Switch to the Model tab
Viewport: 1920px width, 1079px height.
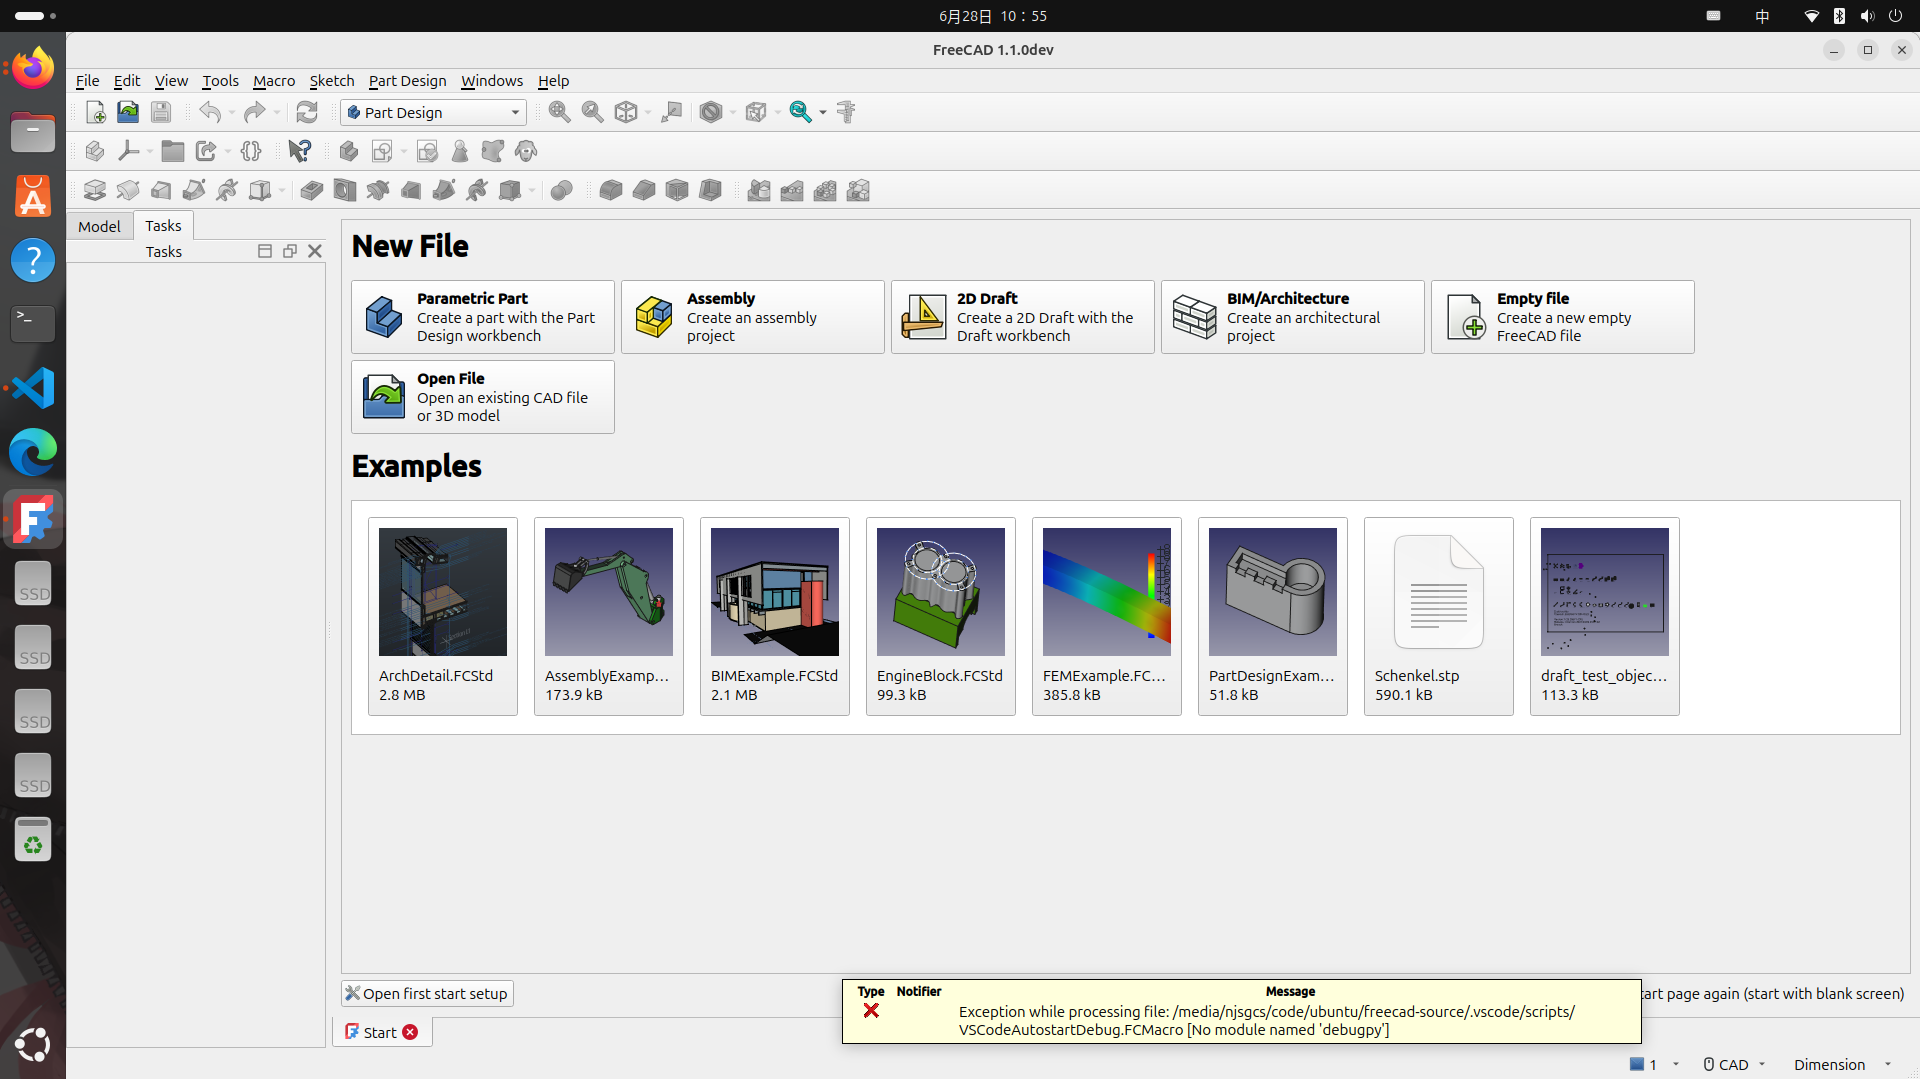(98, 226)
